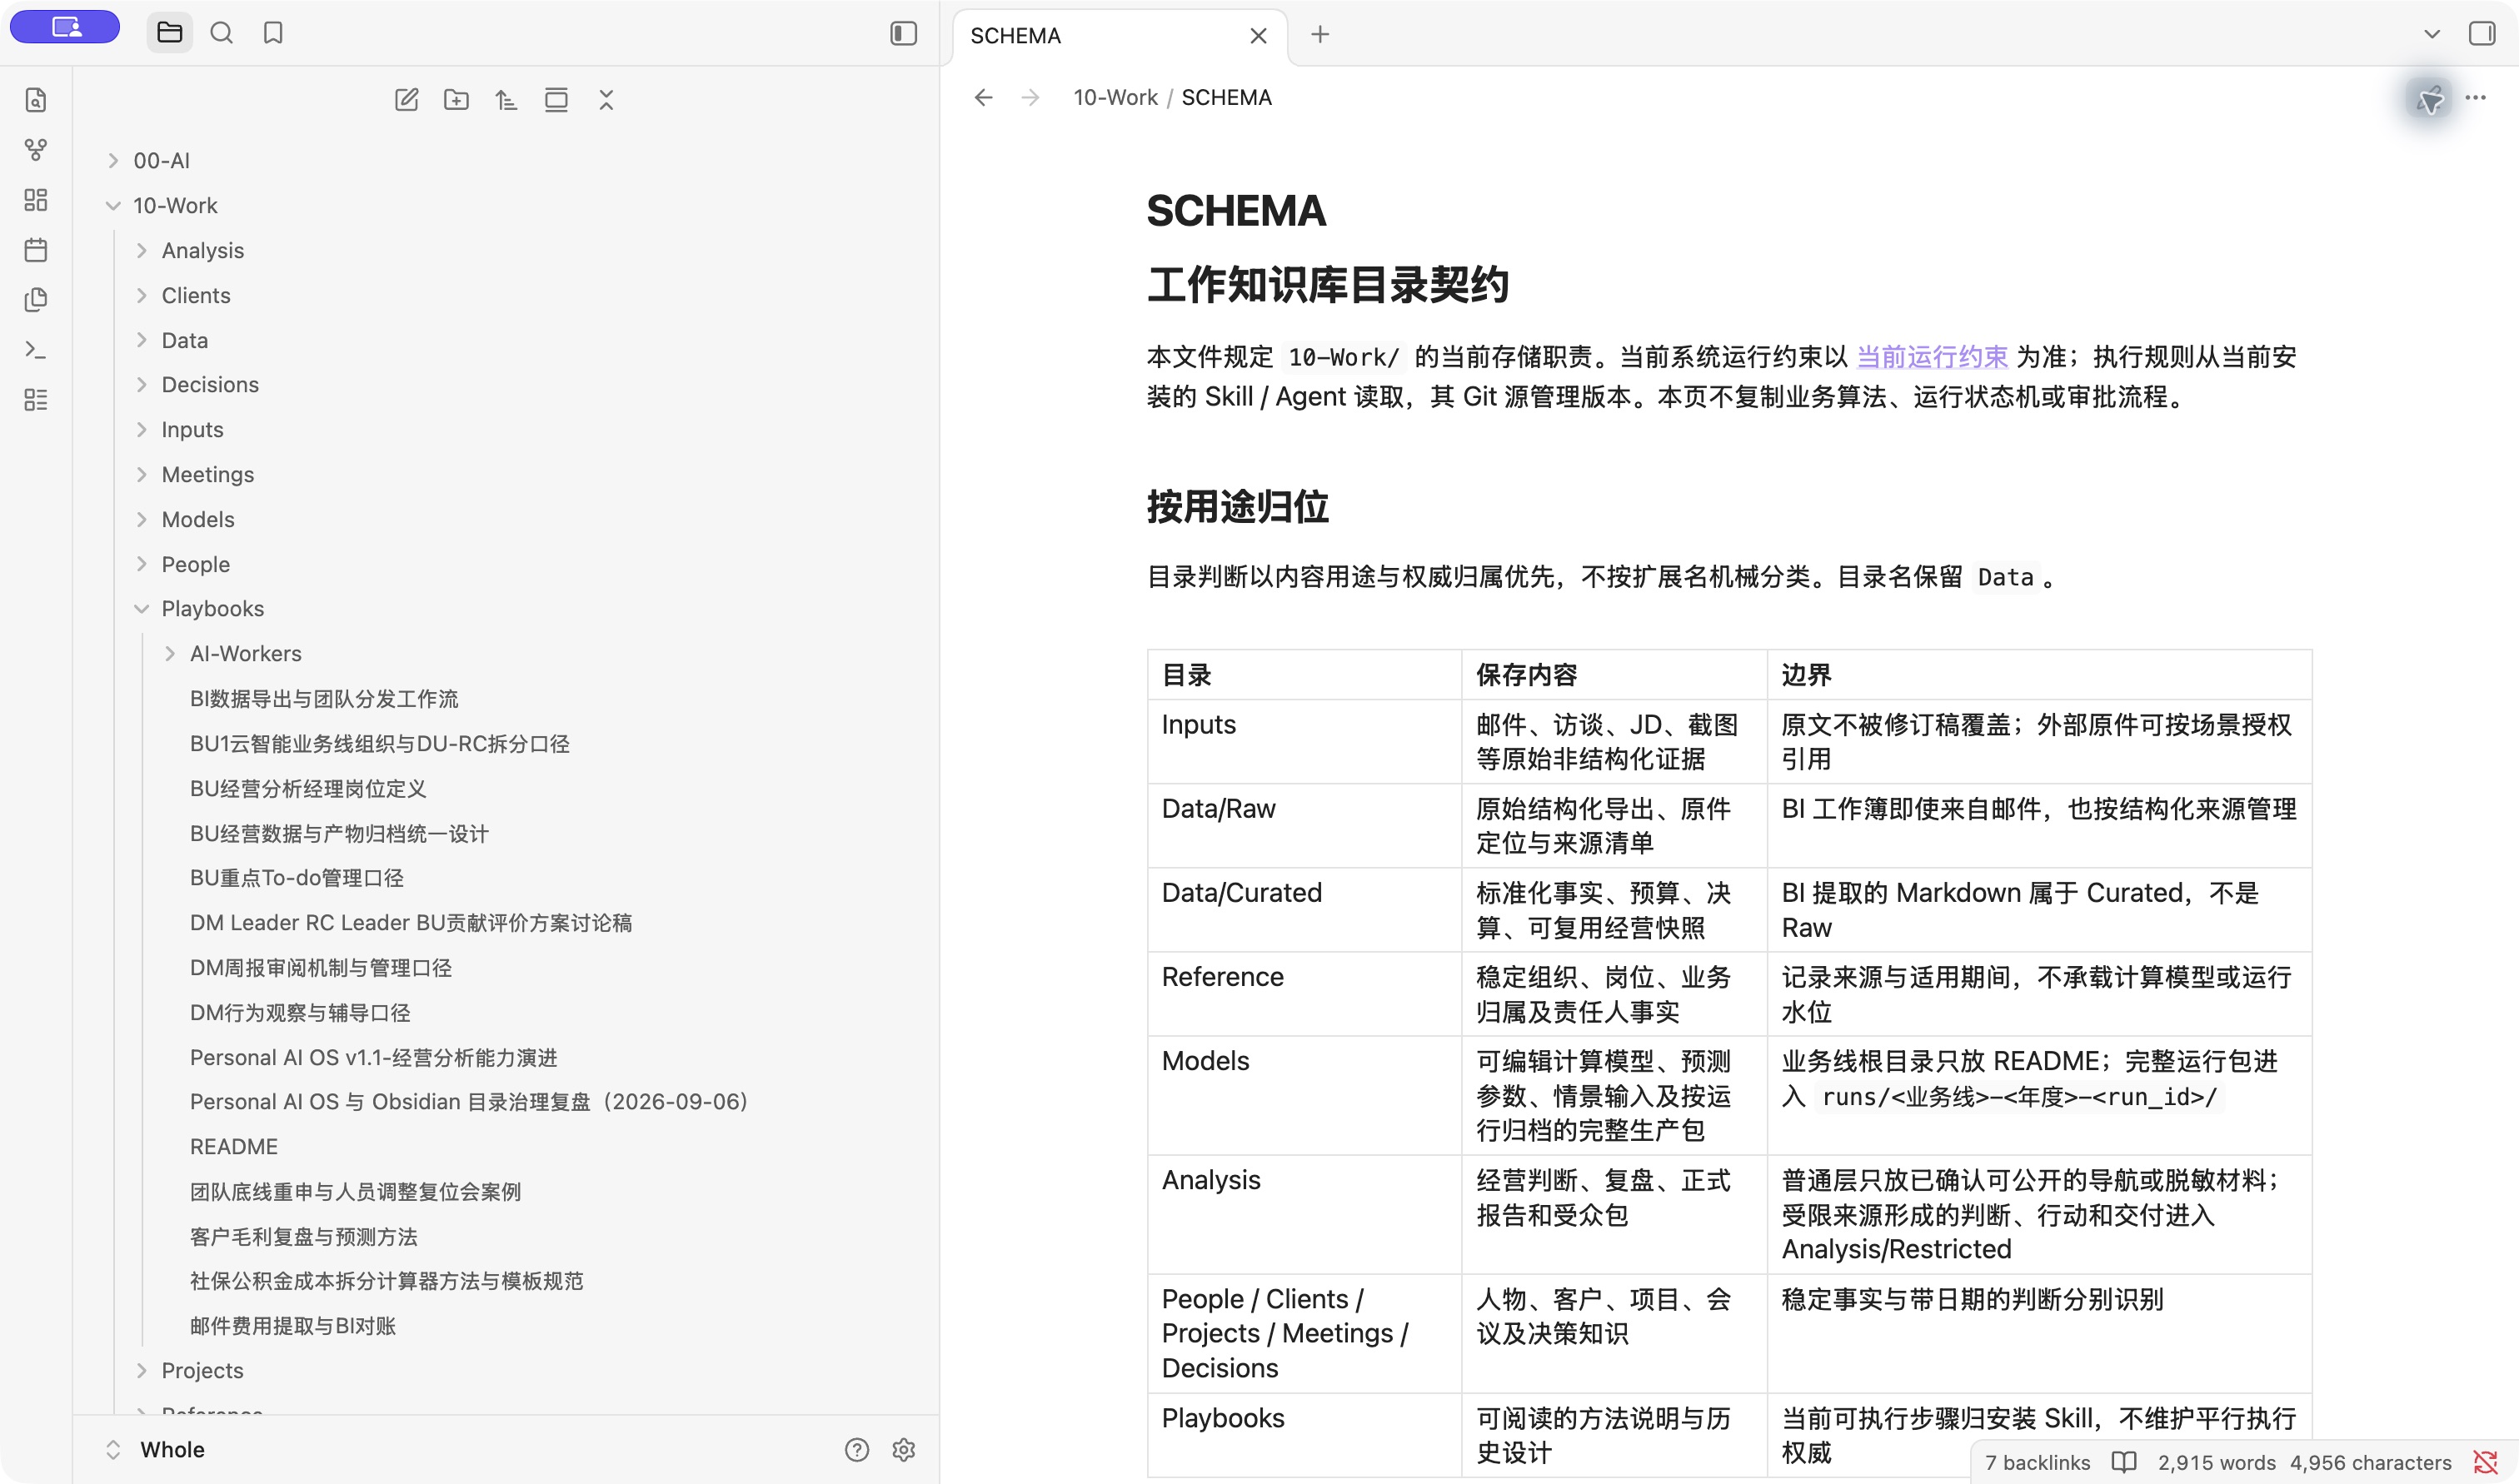The width and height of the screenshot is (2519, 1484).
Task: Open graph view ribbon icon
Action: [x=36, y=150]
